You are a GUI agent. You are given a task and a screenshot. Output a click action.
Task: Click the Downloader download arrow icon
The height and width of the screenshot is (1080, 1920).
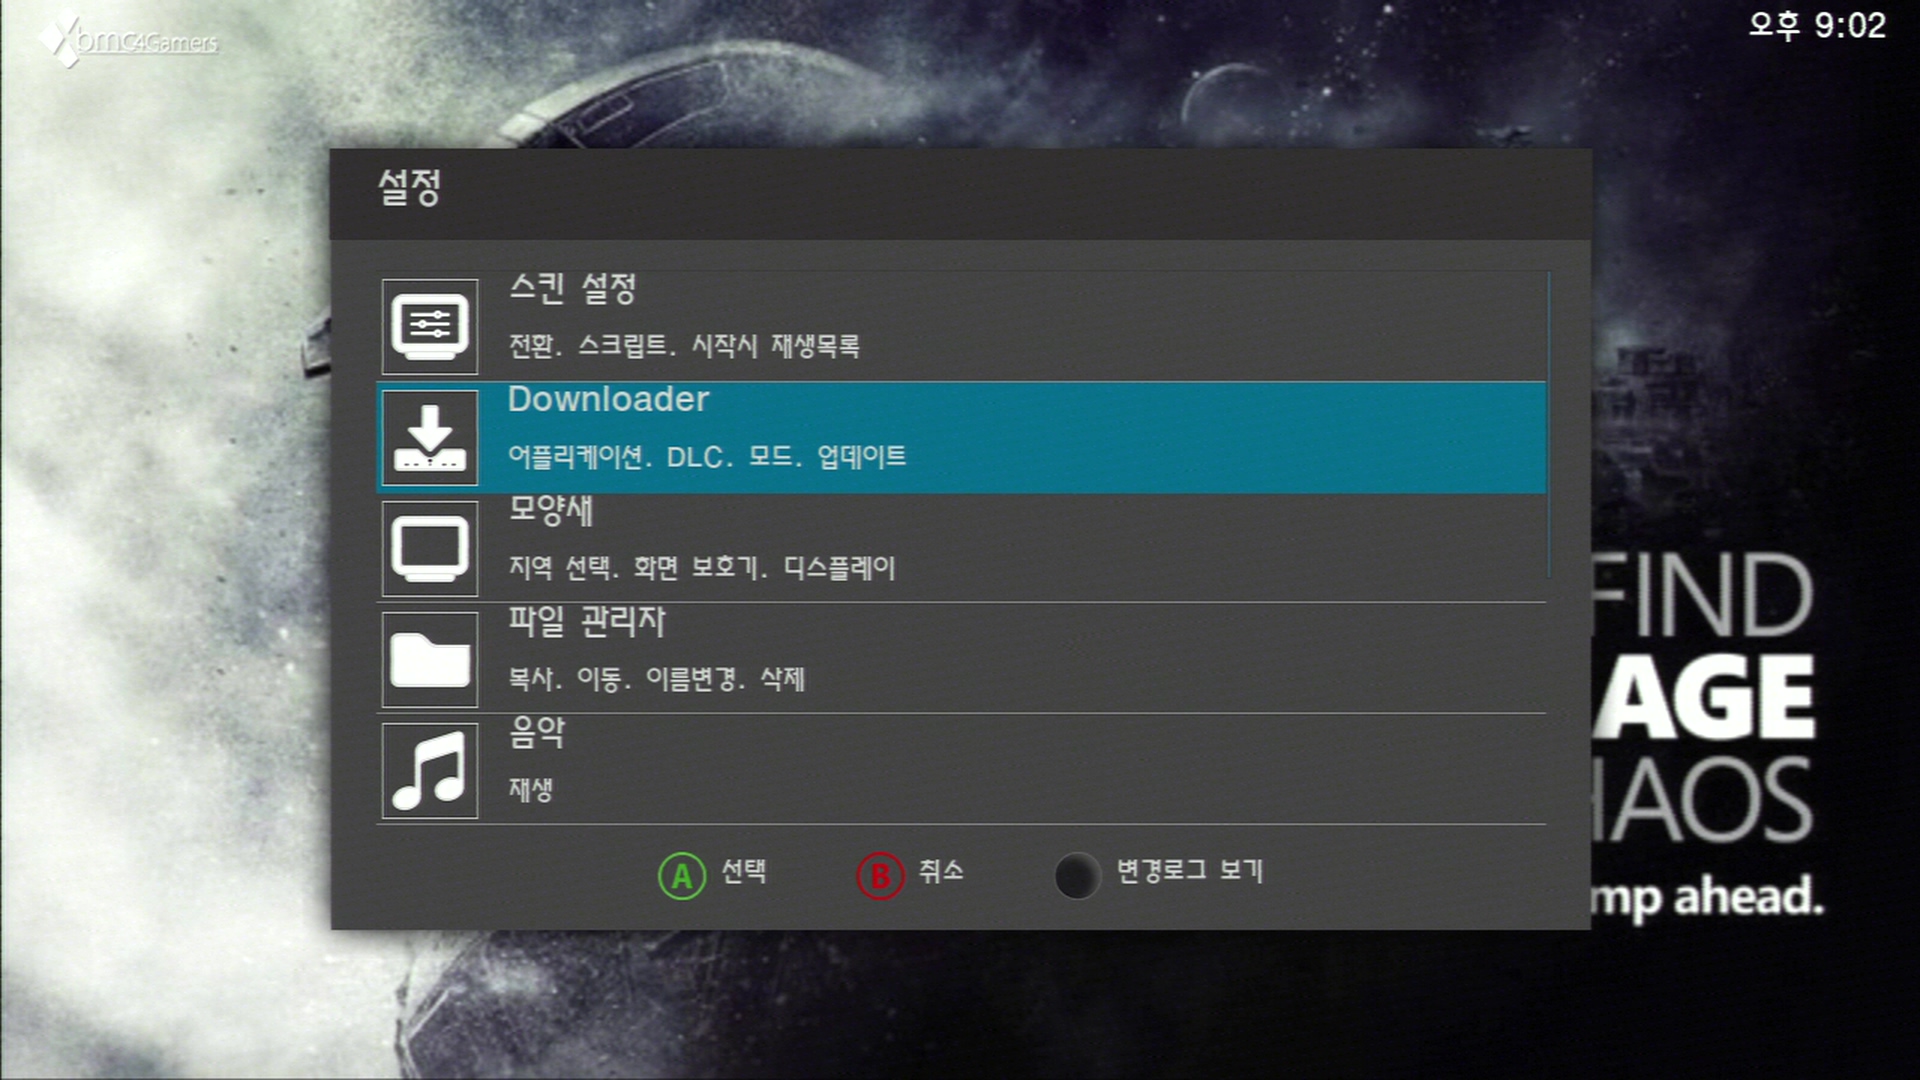click(430, 437)
